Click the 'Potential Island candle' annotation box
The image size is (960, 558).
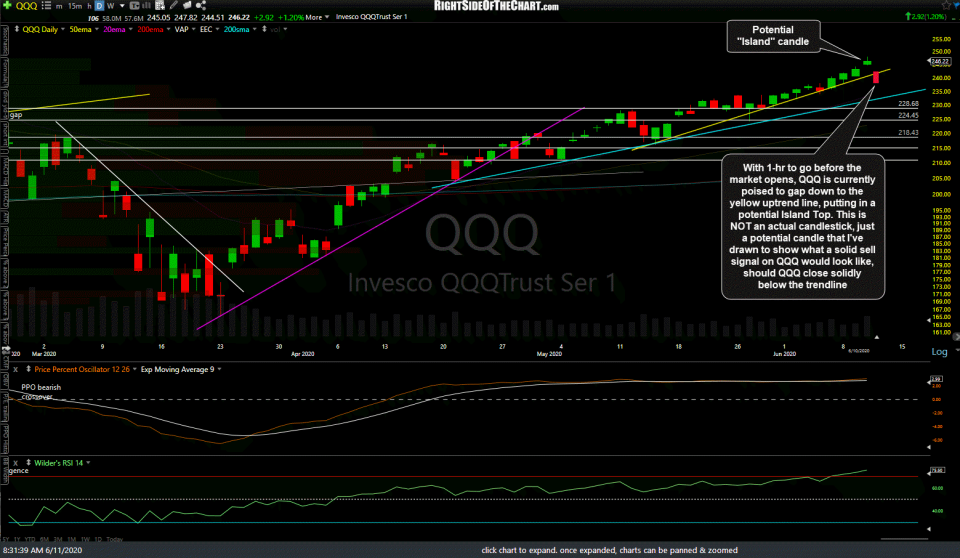[773, 36]
